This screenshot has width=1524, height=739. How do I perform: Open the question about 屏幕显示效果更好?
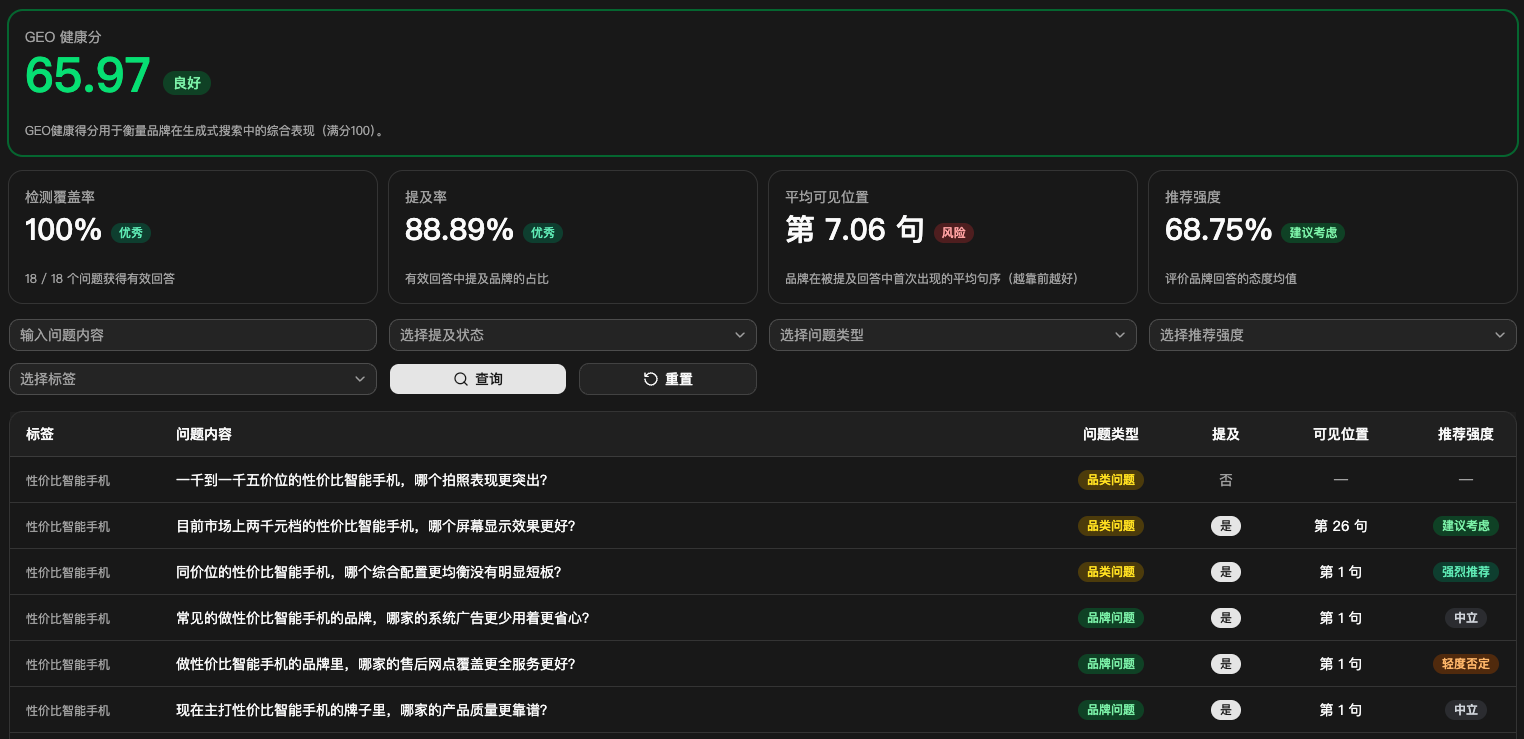(x=376, y=526)
